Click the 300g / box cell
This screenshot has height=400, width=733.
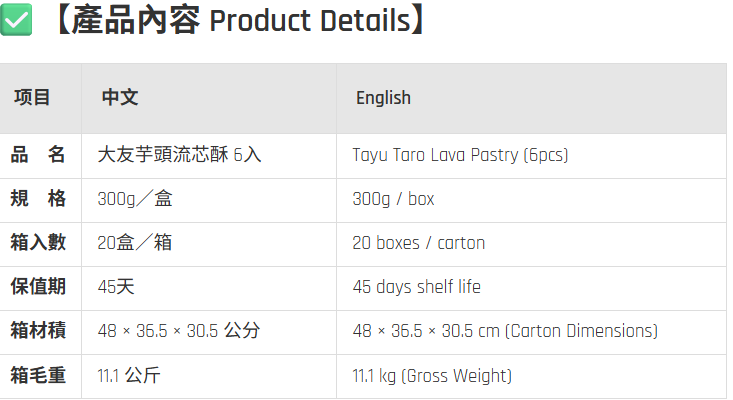(393, 199)
